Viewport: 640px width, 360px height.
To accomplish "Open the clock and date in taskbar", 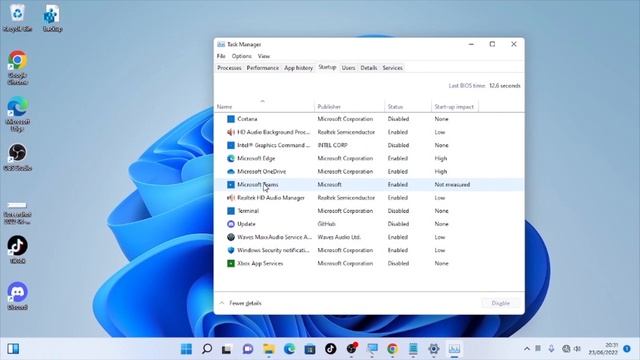I will pos(603,349).
